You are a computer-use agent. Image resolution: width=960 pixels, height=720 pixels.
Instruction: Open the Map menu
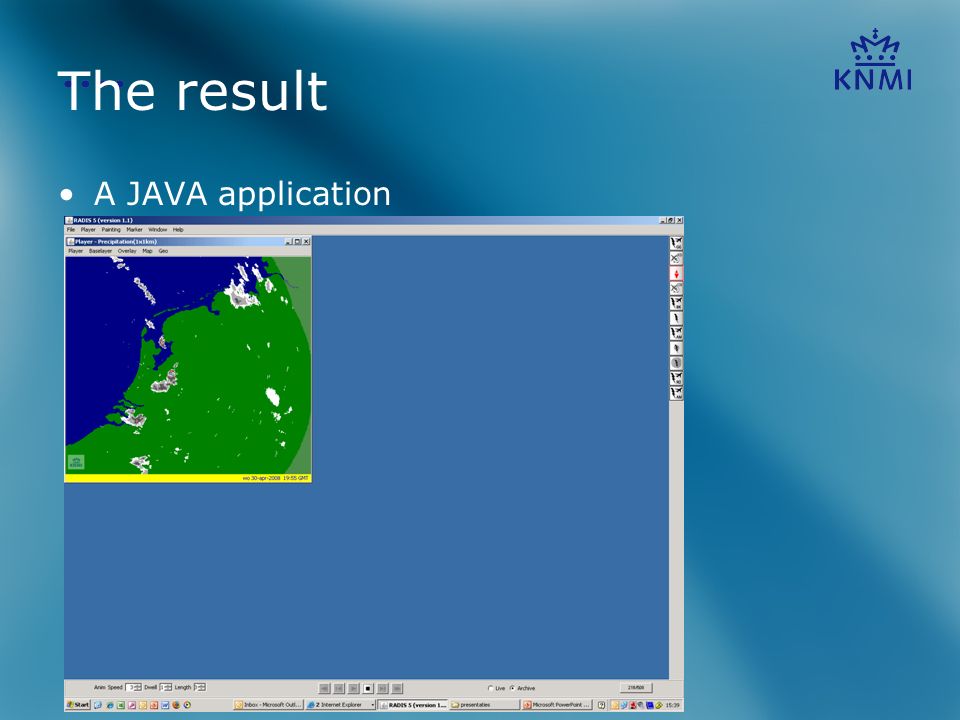pyautogui.click(x=147, y=251)
